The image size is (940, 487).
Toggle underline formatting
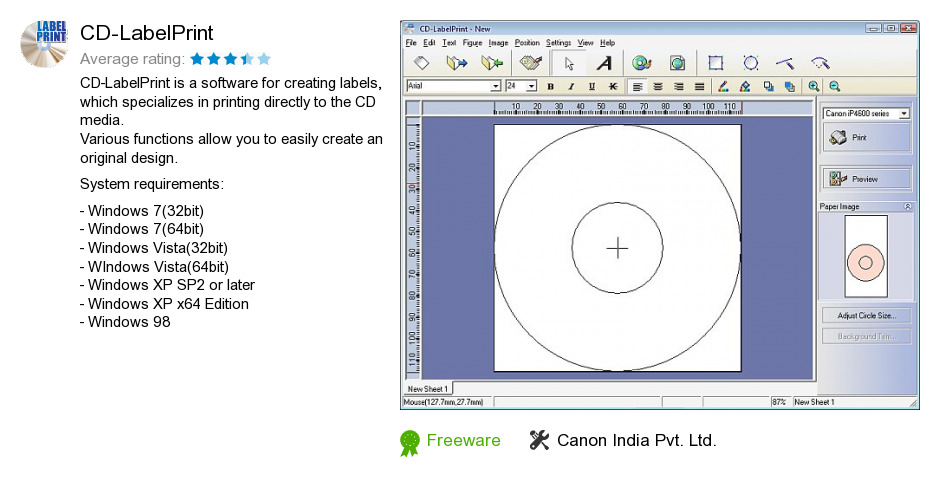tap(592, 86)
